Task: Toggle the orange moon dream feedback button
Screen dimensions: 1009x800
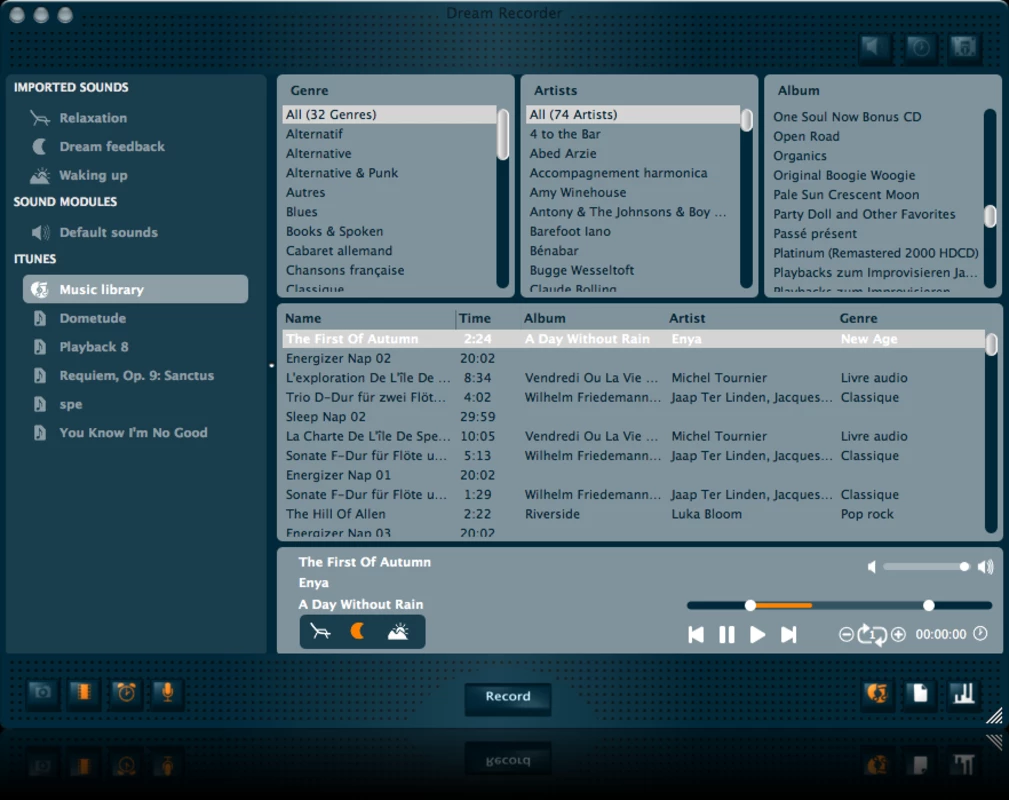Action: coord(358,631)
